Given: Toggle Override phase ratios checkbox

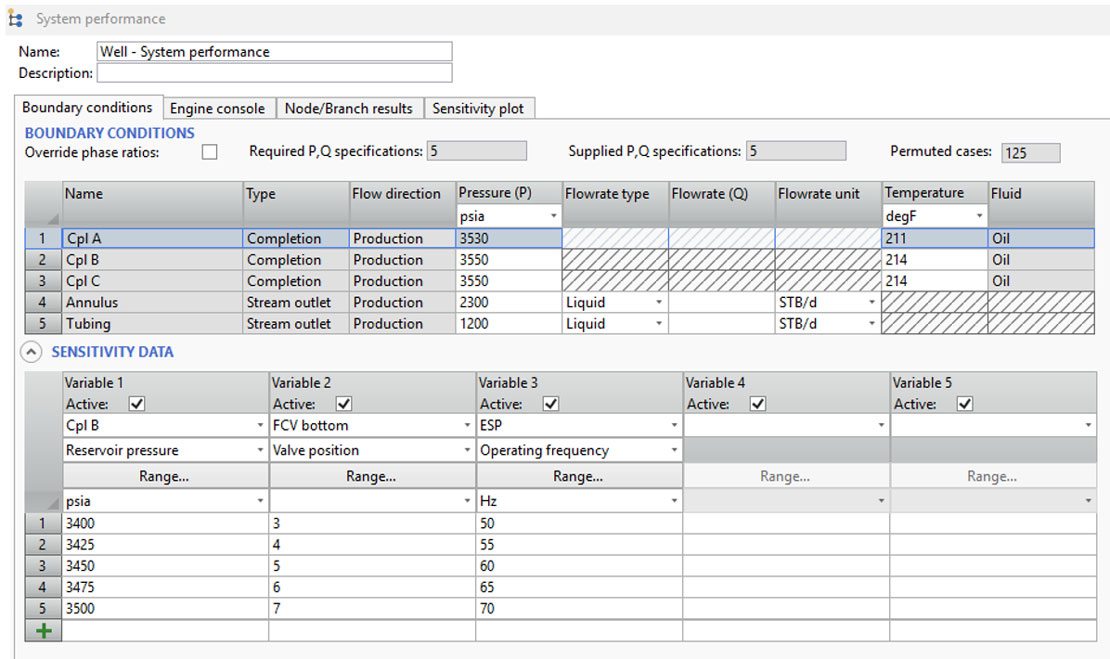Looking at the screenshot, I should pos(209,152).
